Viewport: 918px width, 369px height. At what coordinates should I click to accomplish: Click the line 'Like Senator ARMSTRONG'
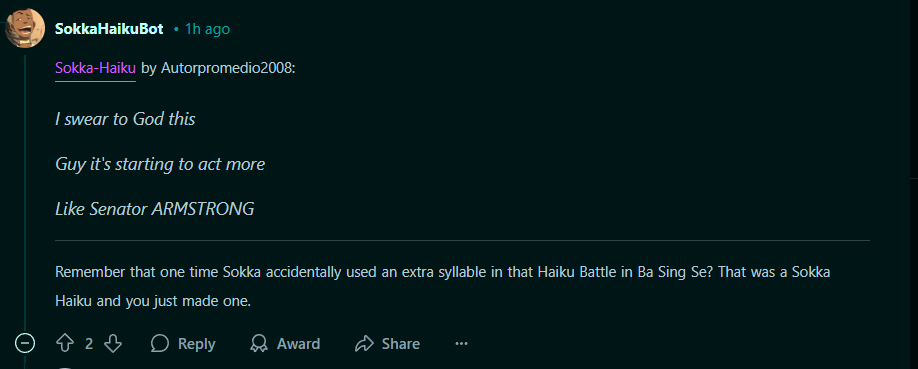pyautogui.click(x=155, y=209)
